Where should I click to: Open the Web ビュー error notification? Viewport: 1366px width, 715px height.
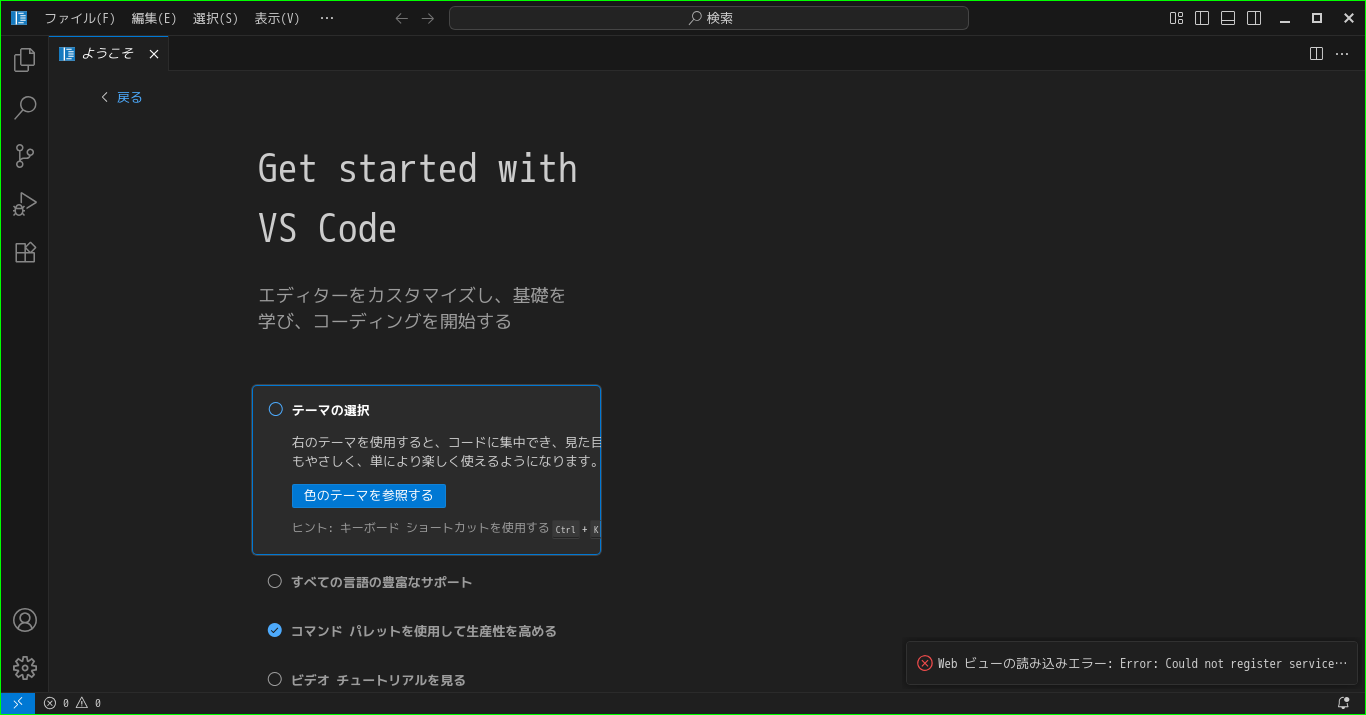(1132, 663)
